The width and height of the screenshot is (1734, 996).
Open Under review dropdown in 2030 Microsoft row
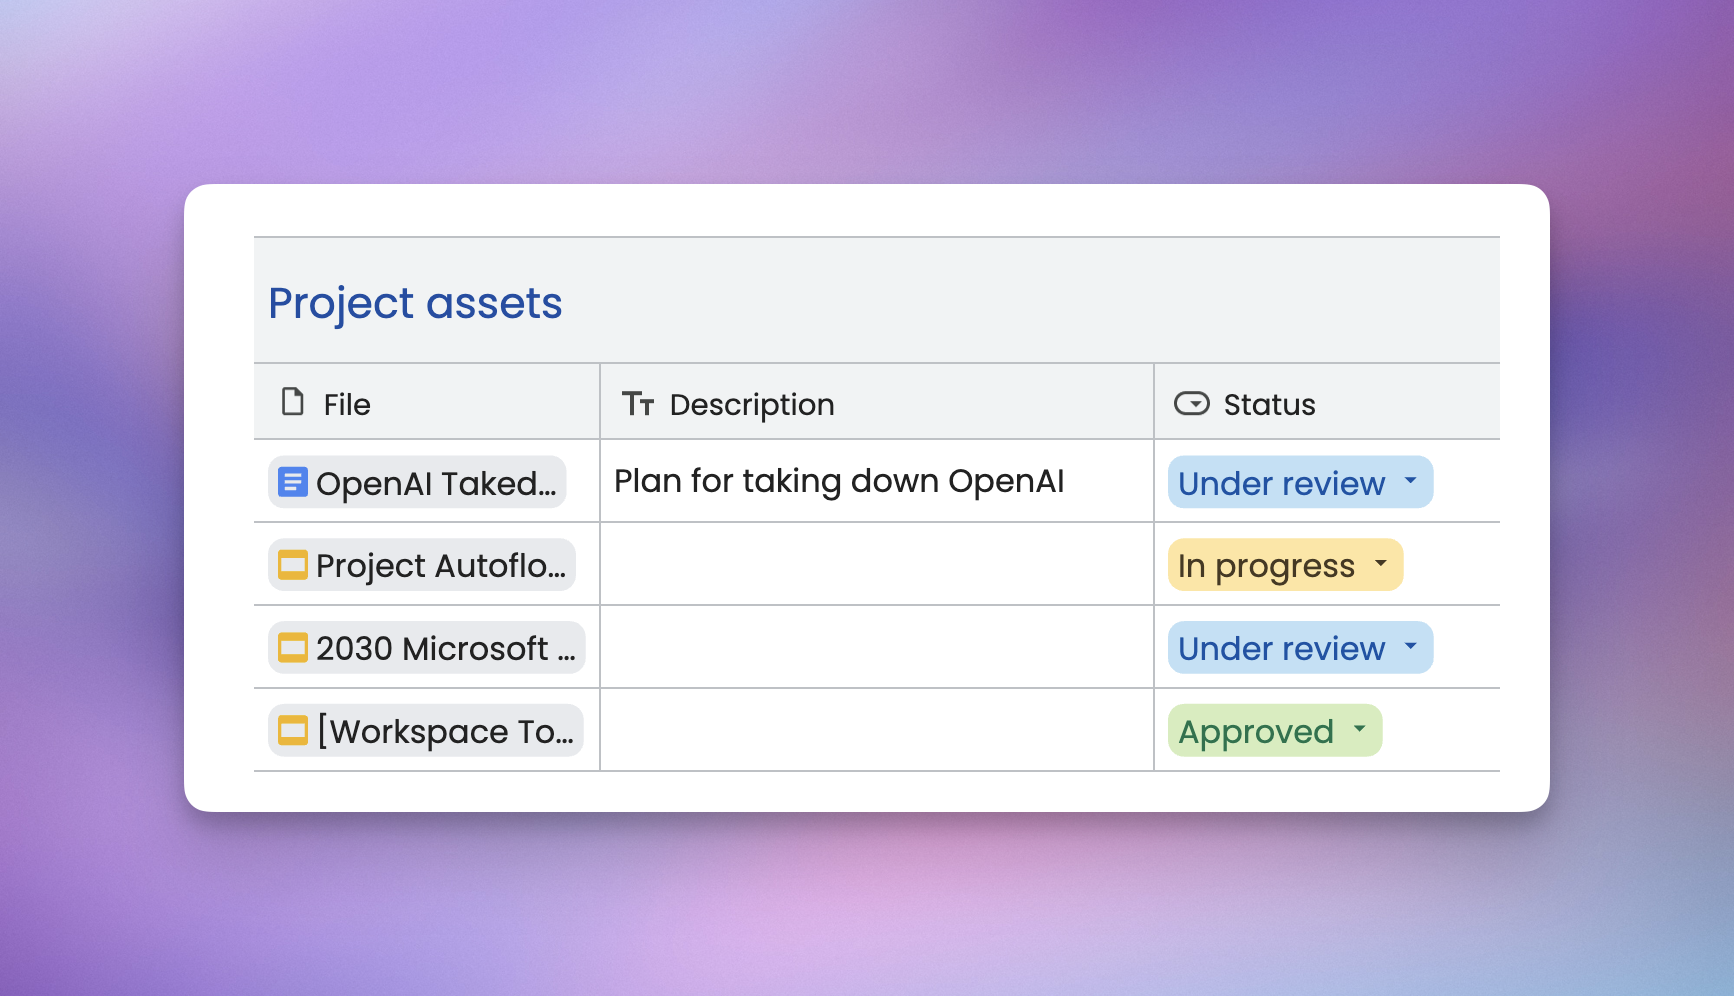pos(1300,648)
